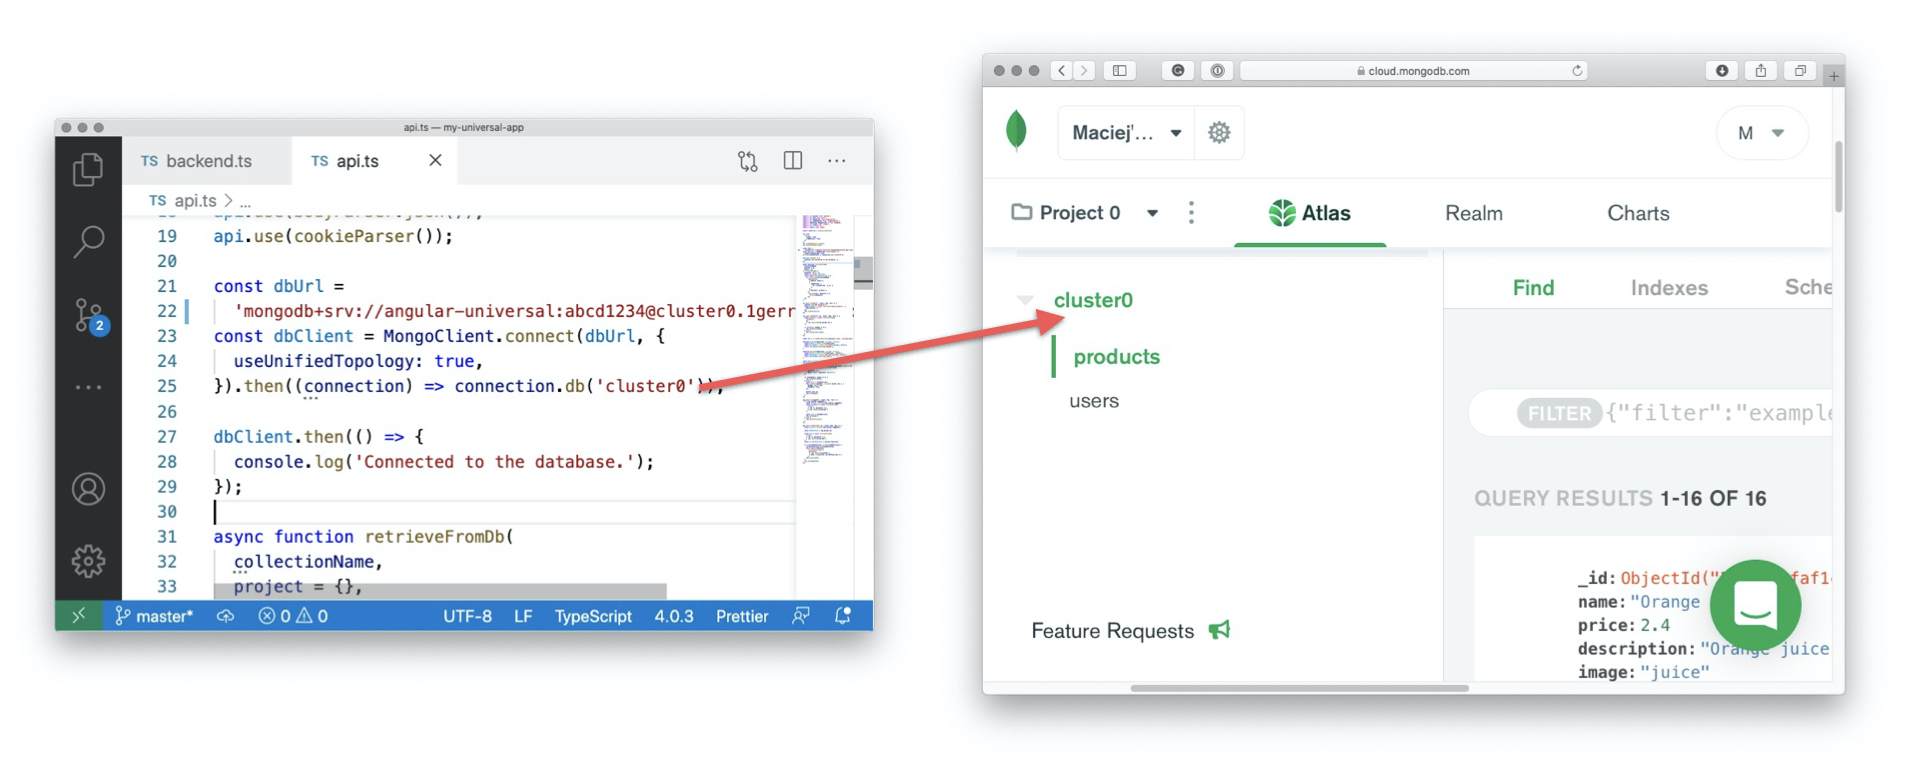Close the api.ts editor tab
1914x773 pixels.
coord(435,160)
